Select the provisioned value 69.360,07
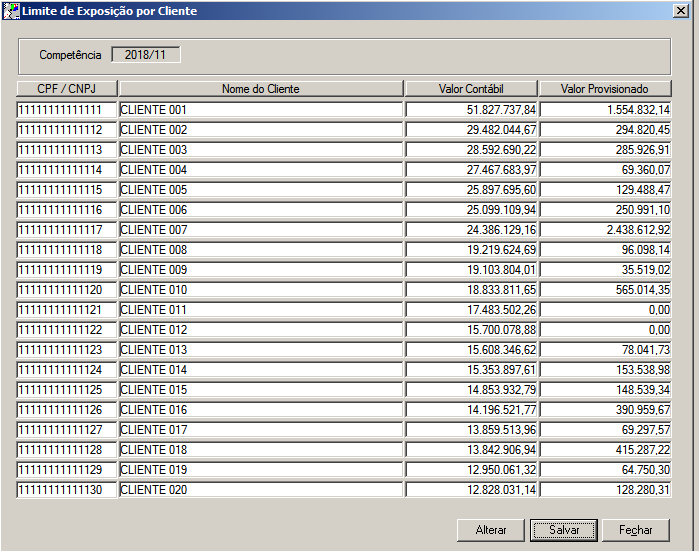Viewport: 699px width, 551px height. 605,170
